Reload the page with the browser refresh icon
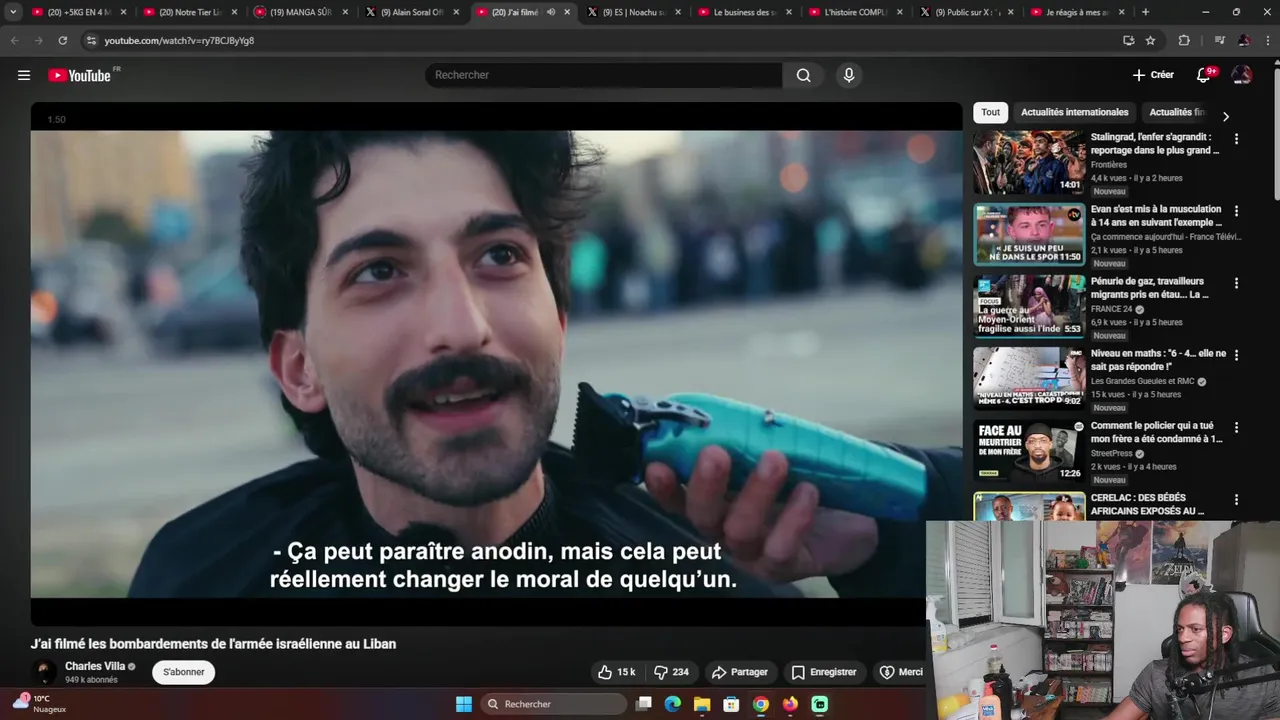The width and height of the screenshot is (1280, 720). coord(62,40)
